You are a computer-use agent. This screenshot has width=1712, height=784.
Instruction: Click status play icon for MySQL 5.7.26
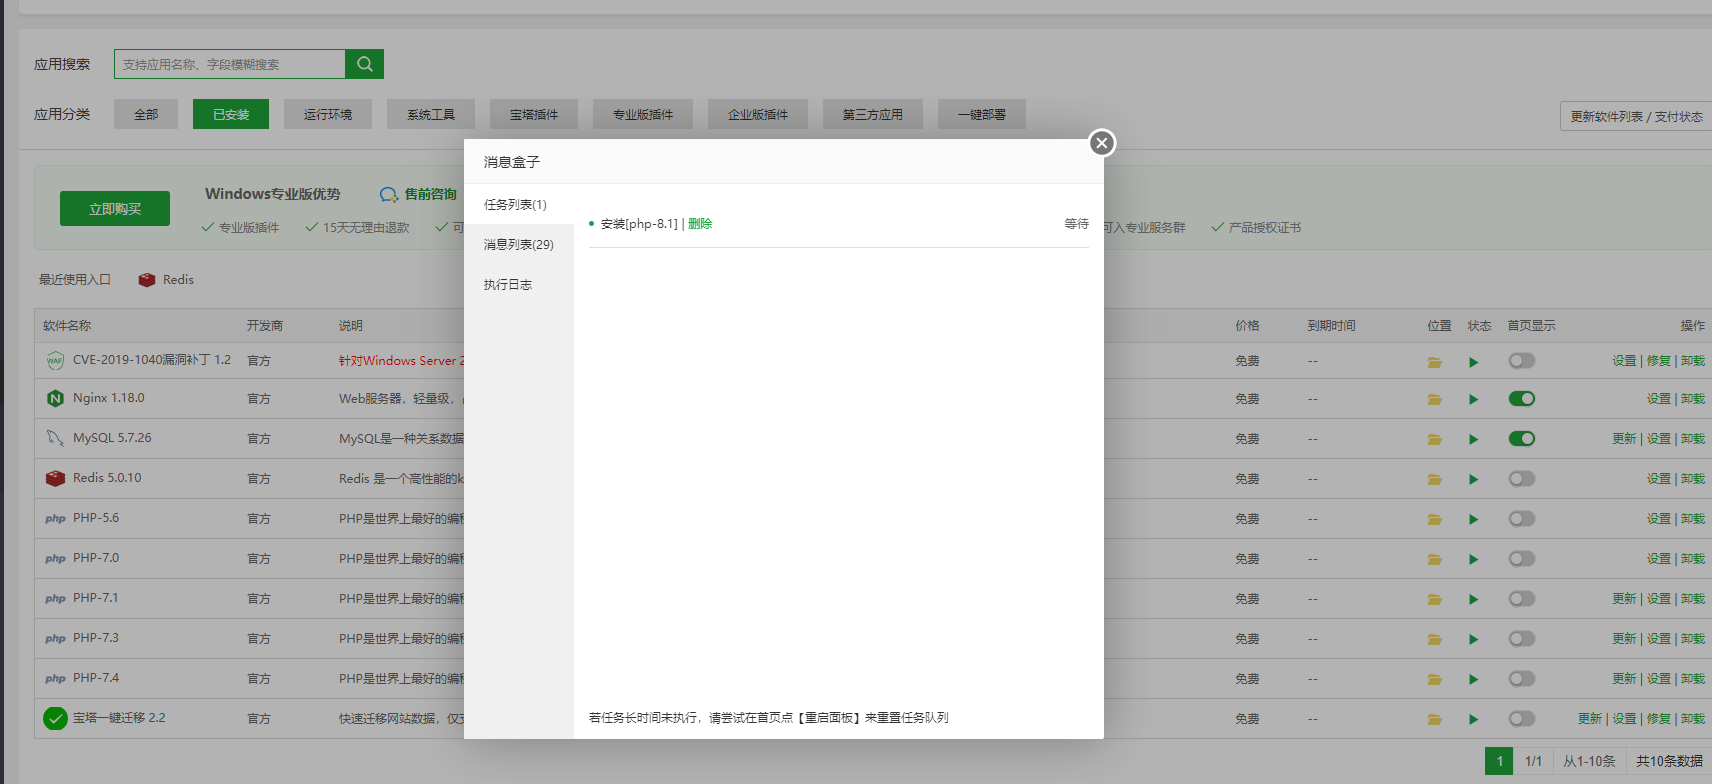(x=1474, y=439)
